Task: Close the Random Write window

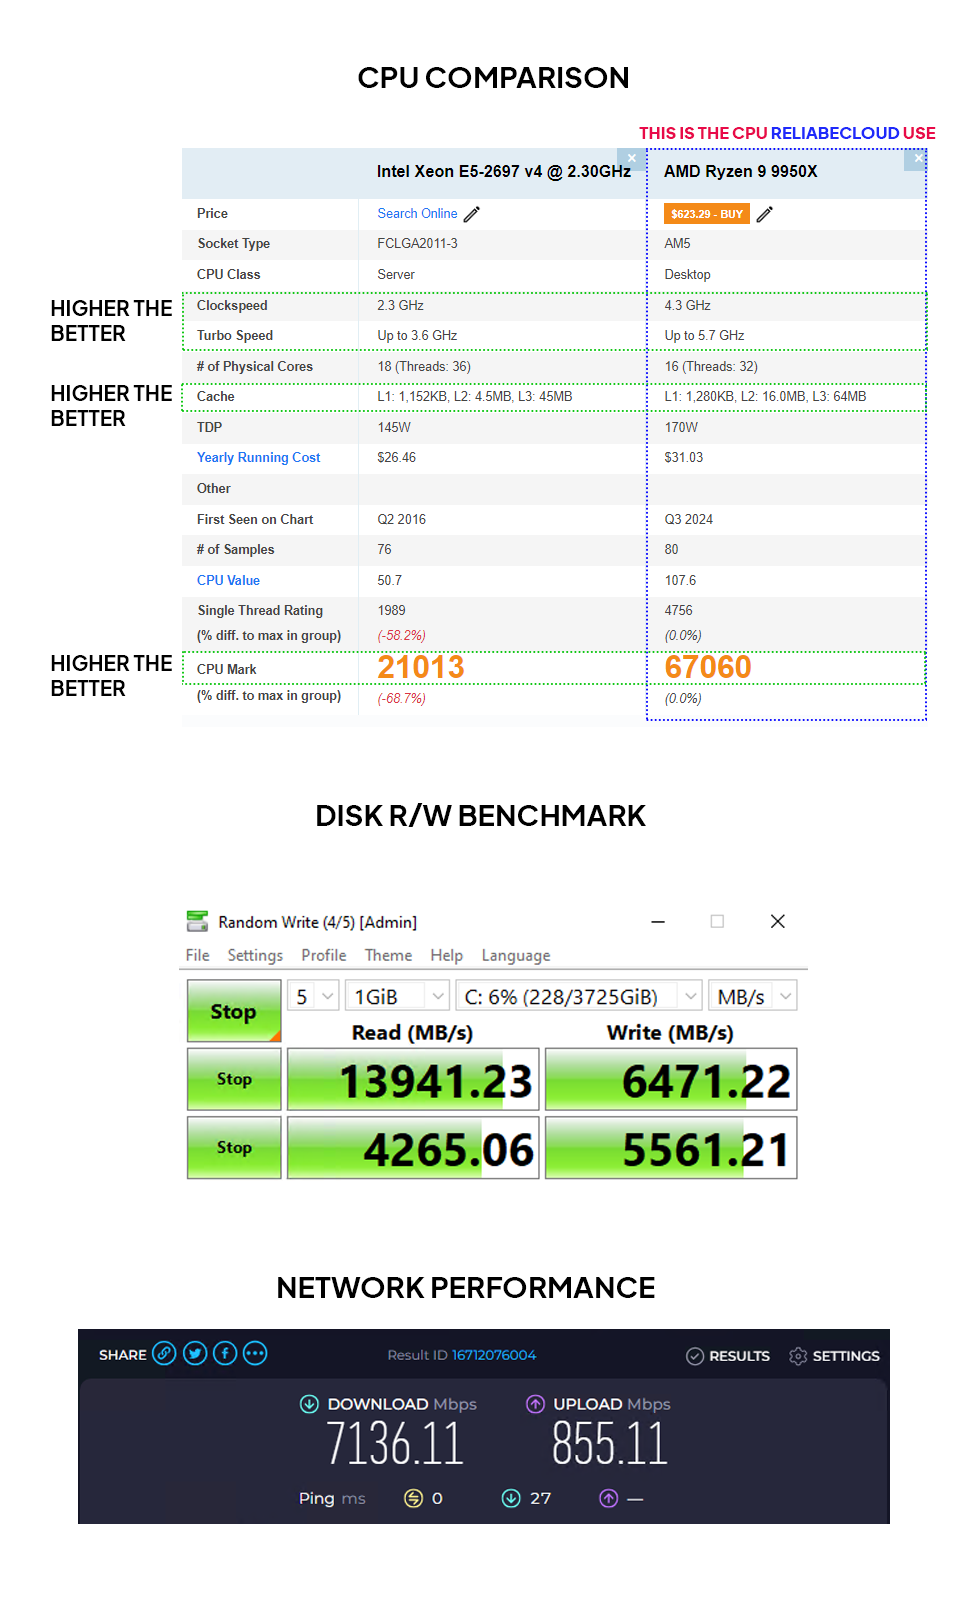Action: [x=778, y=921]
